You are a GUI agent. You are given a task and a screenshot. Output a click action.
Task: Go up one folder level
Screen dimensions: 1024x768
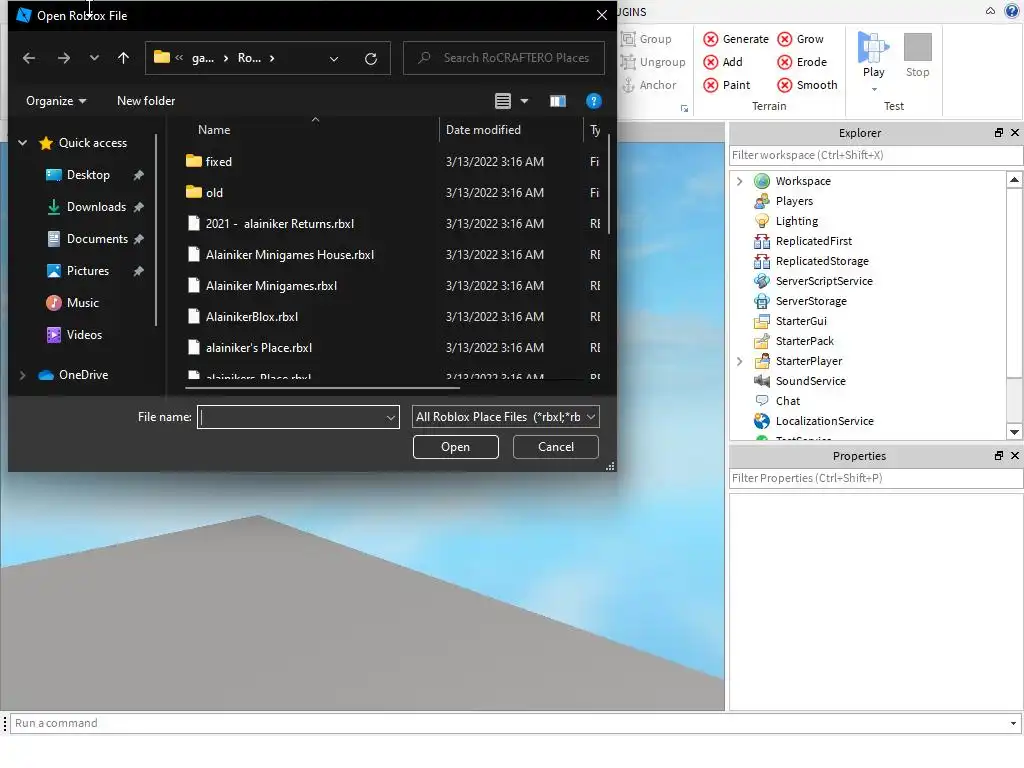pyautogui.click(x=123, y=58)
